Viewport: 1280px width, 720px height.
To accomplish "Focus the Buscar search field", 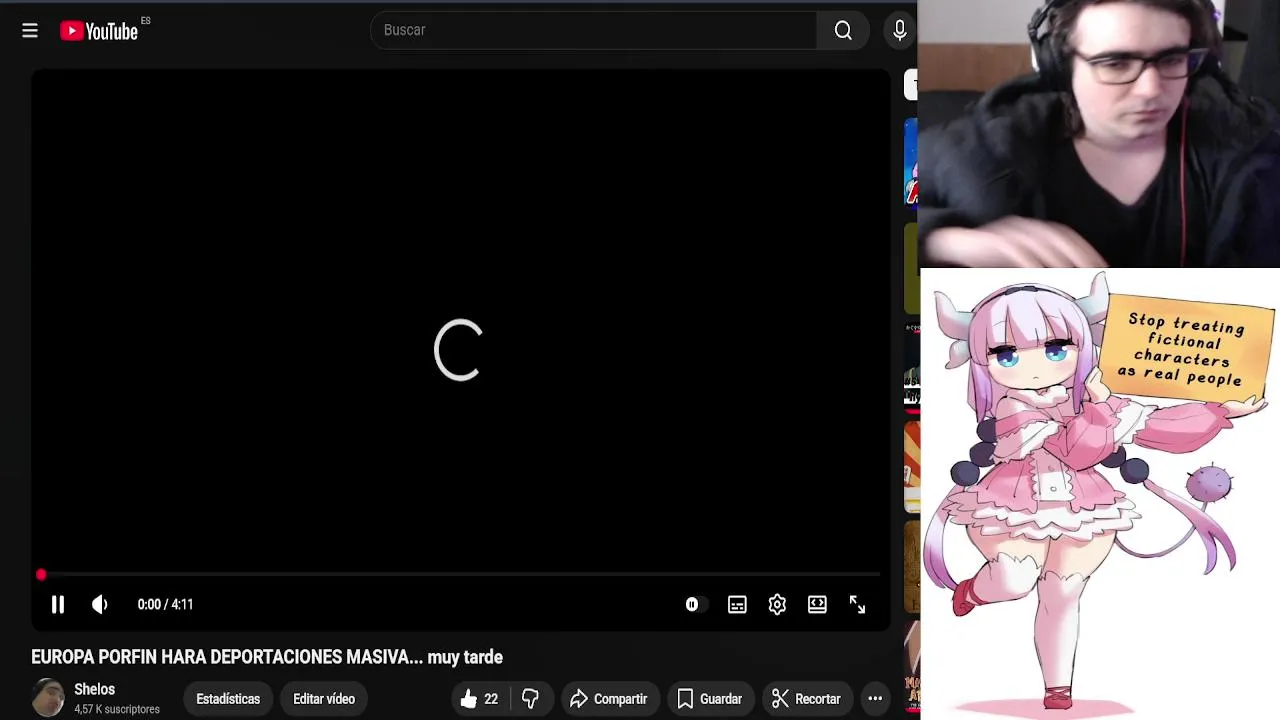I will click(x=594, y=30).
